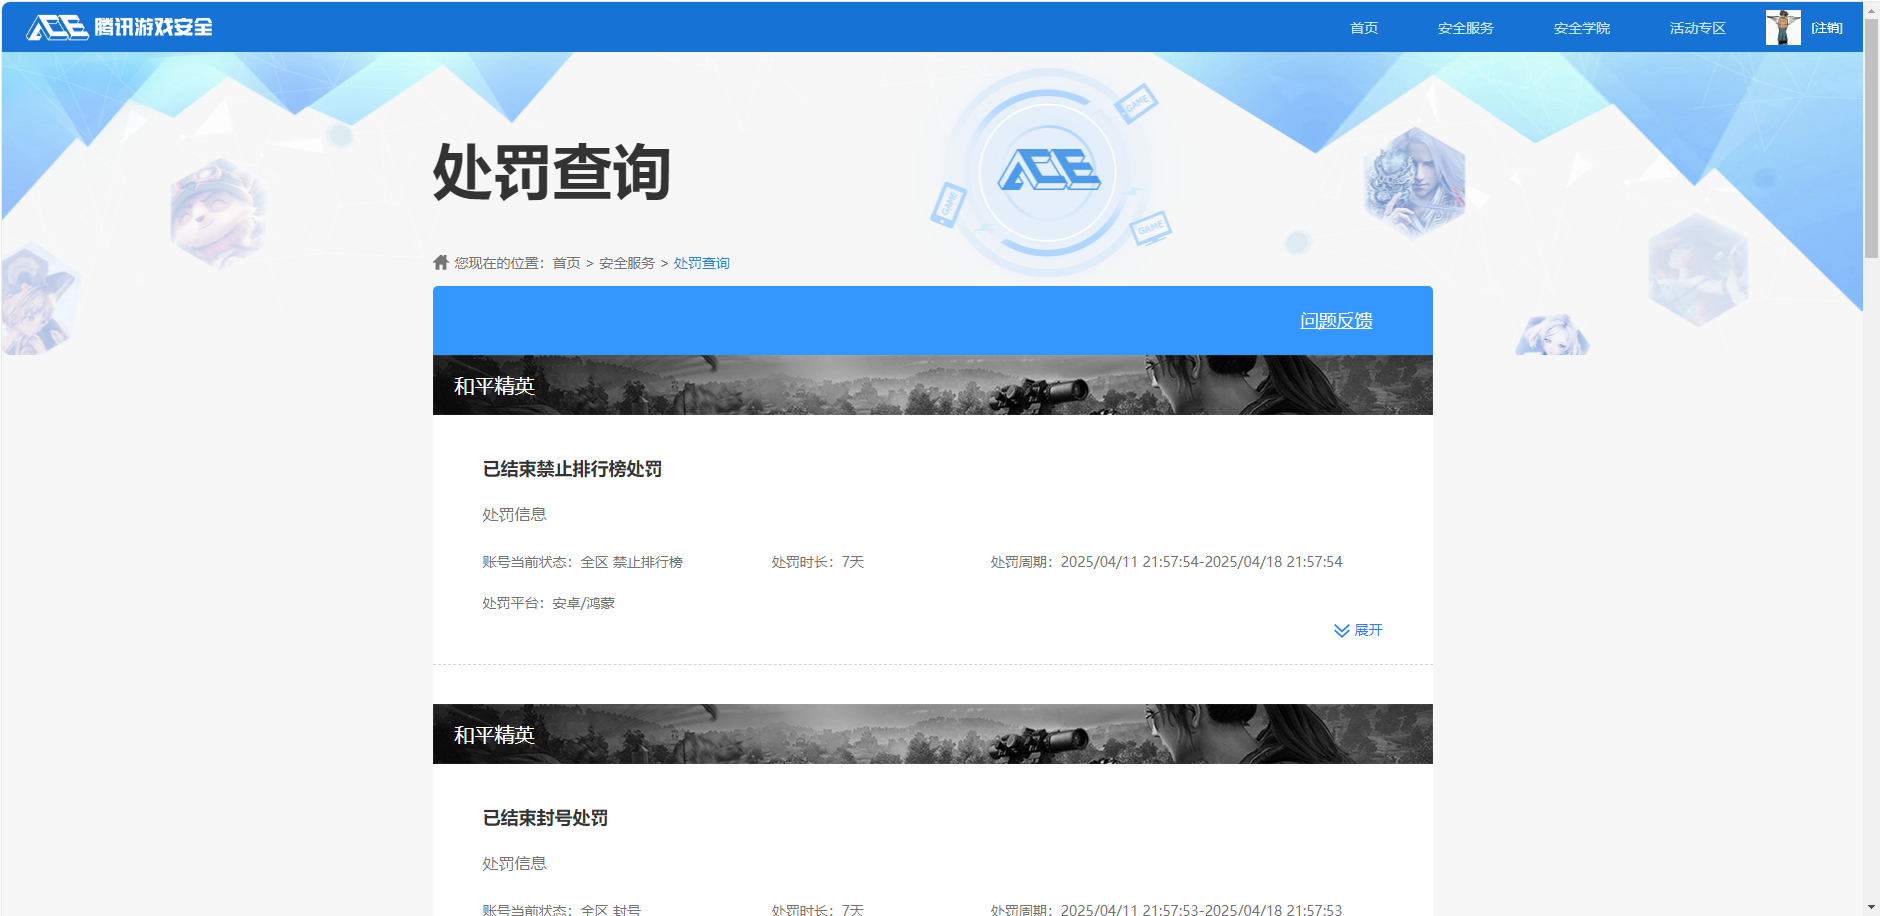Click 首页 in the breadcrumb path
Viewport: 1880px width, 916px height.
(x=566, y=263)
